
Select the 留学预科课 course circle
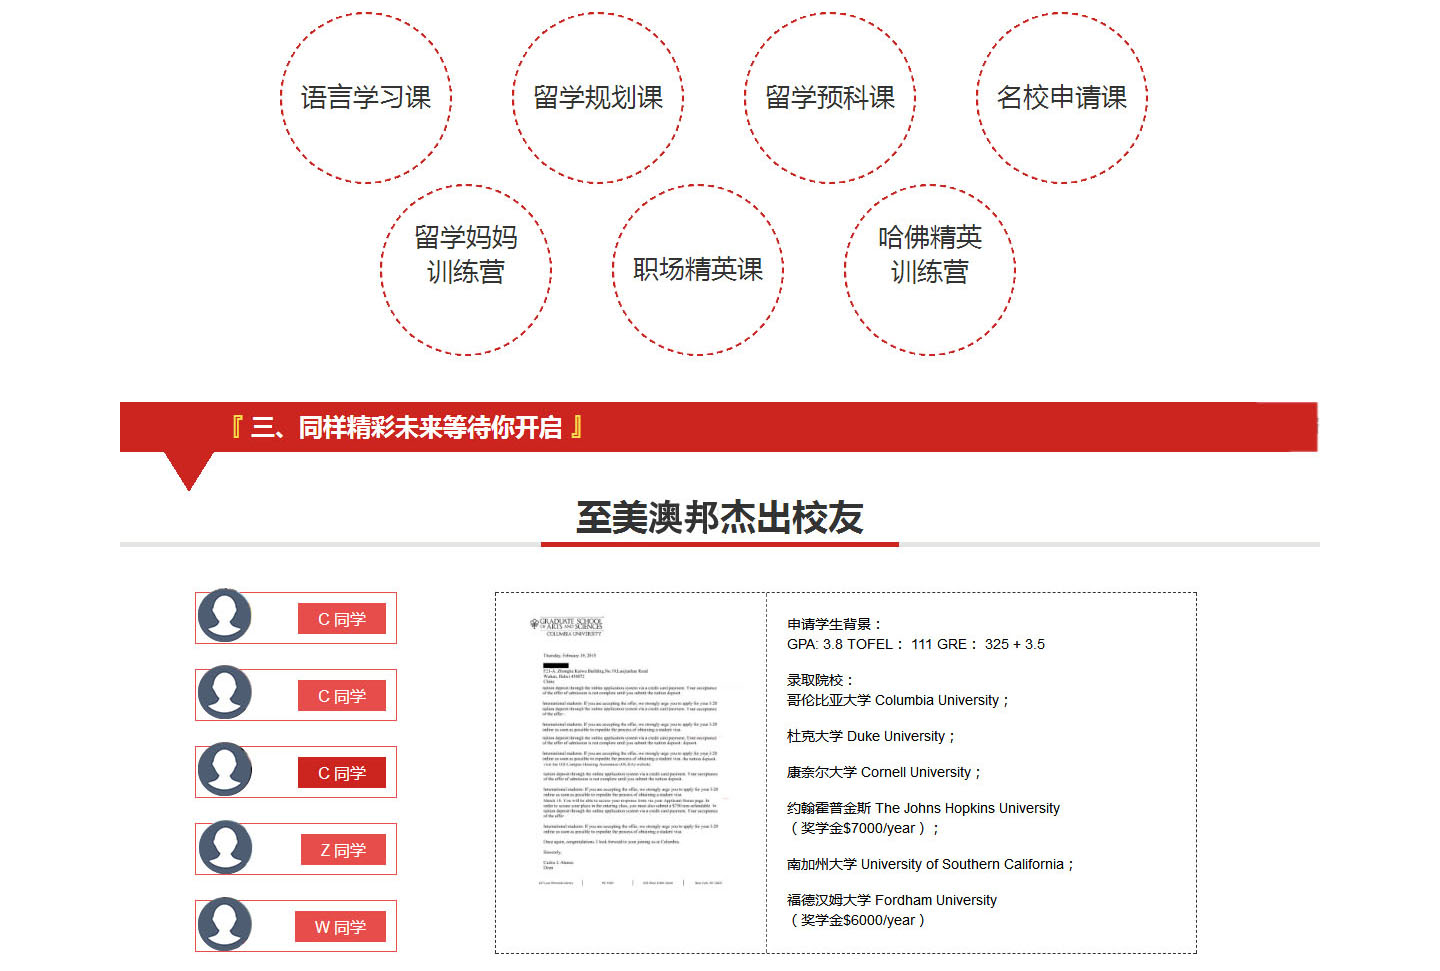click(830, 98)
